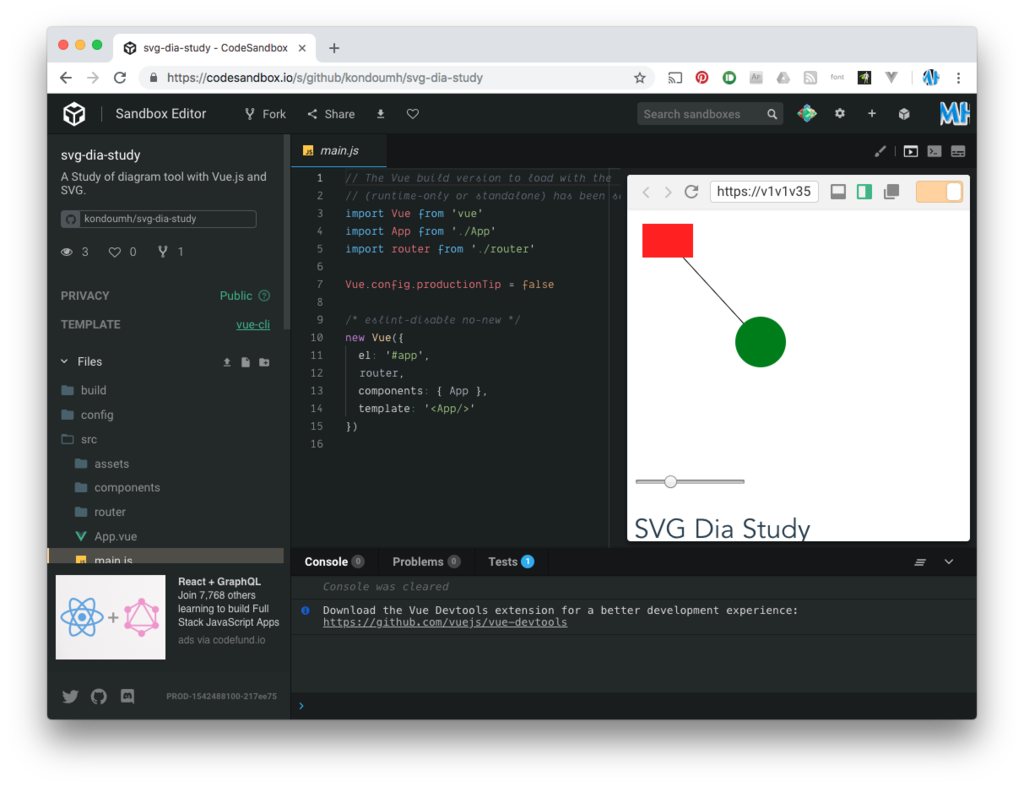Viewport: 1024px width, 787px height.
Task: Download the sandbox as zip
Action: point(381,114)
